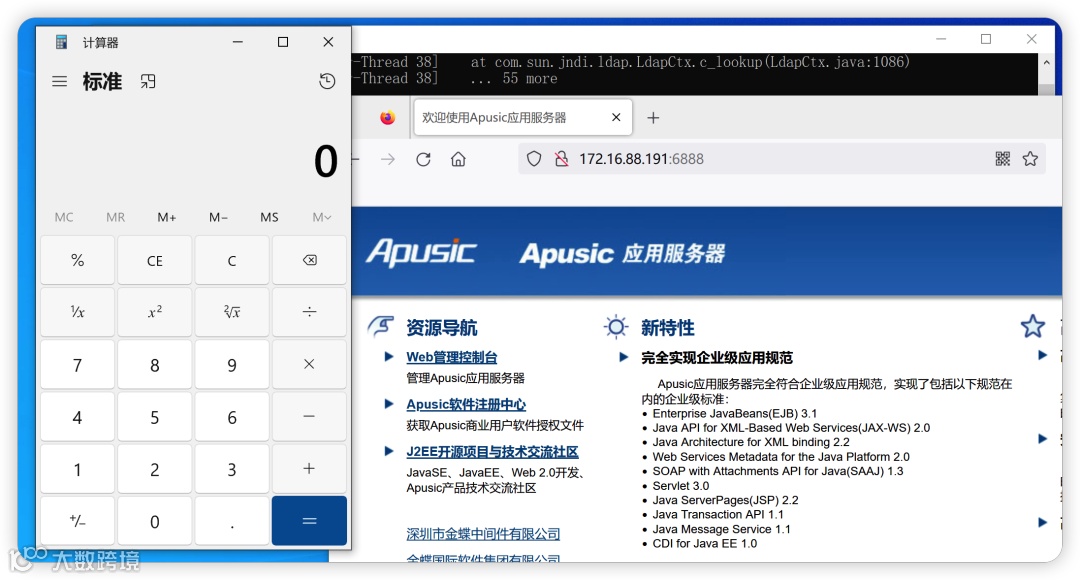The image size is (1080, 580).
Task: Click the plus/minus sign toggle key
Action: tap(78, 521)
